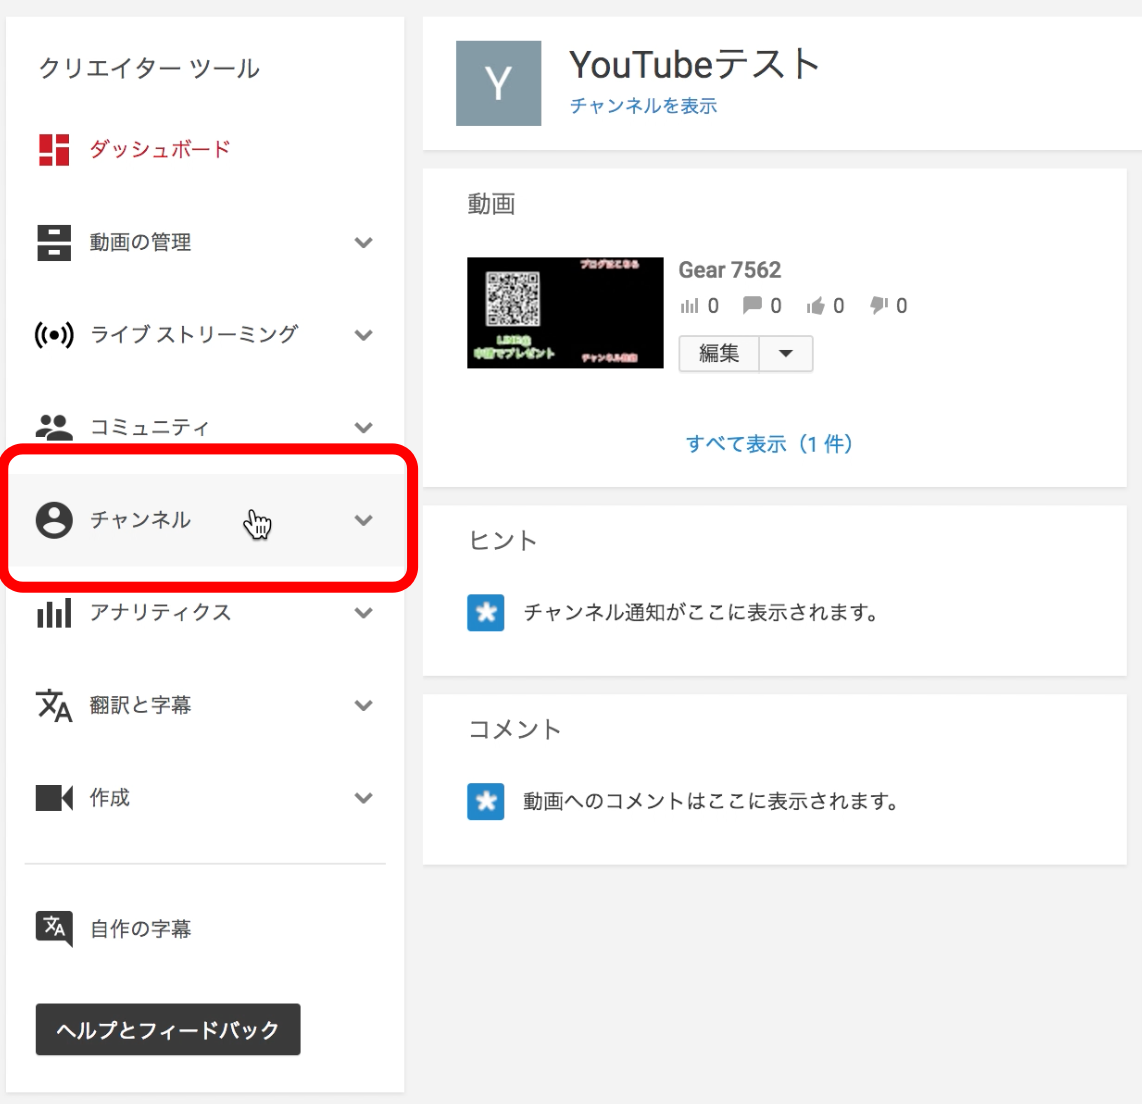Open the dropdown arrow next to 編集

tap(786, 354)
